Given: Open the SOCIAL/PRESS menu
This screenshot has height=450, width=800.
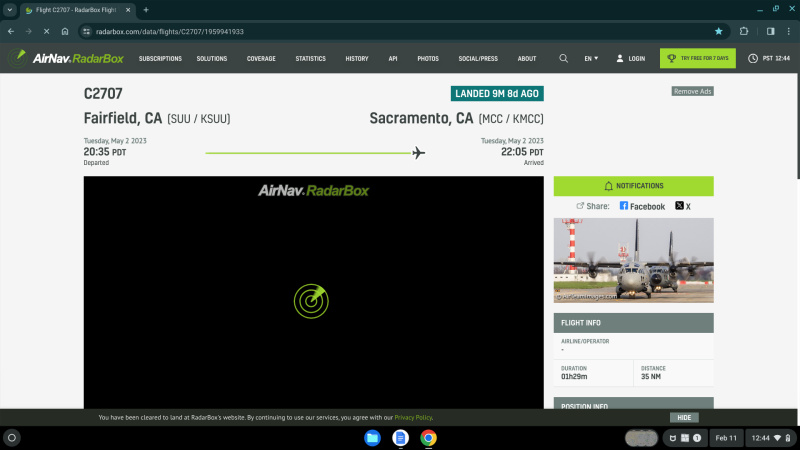Looking at the screenshot, I should (x=478, y=58).
